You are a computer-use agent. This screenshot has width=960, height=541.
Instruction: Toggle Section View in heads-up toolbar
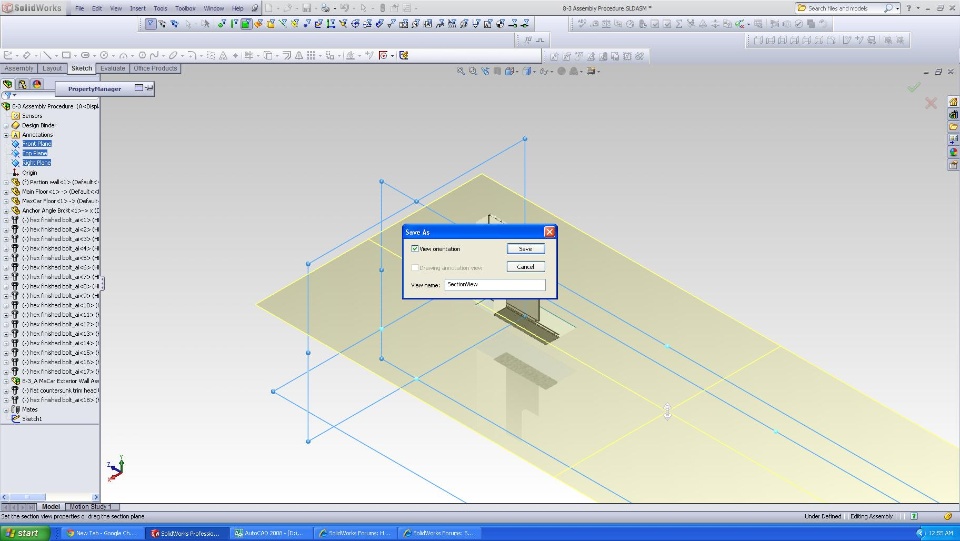coord(497,72)
